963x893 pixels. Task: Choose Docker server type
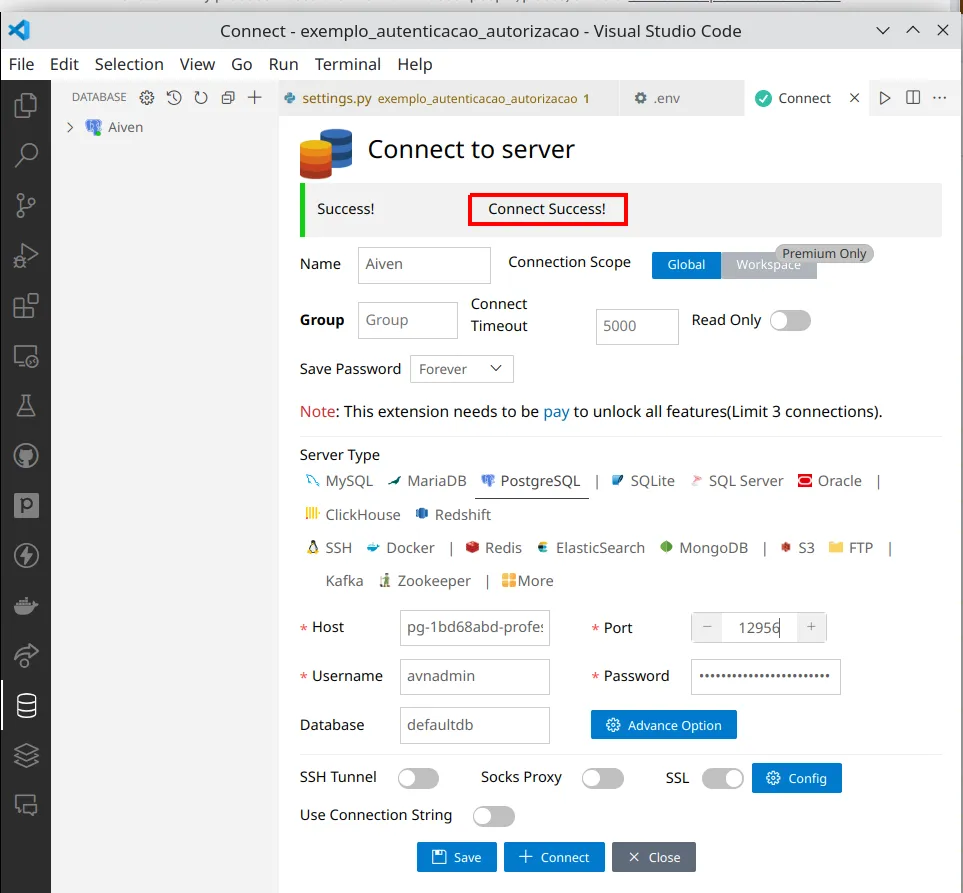point(400,548)
